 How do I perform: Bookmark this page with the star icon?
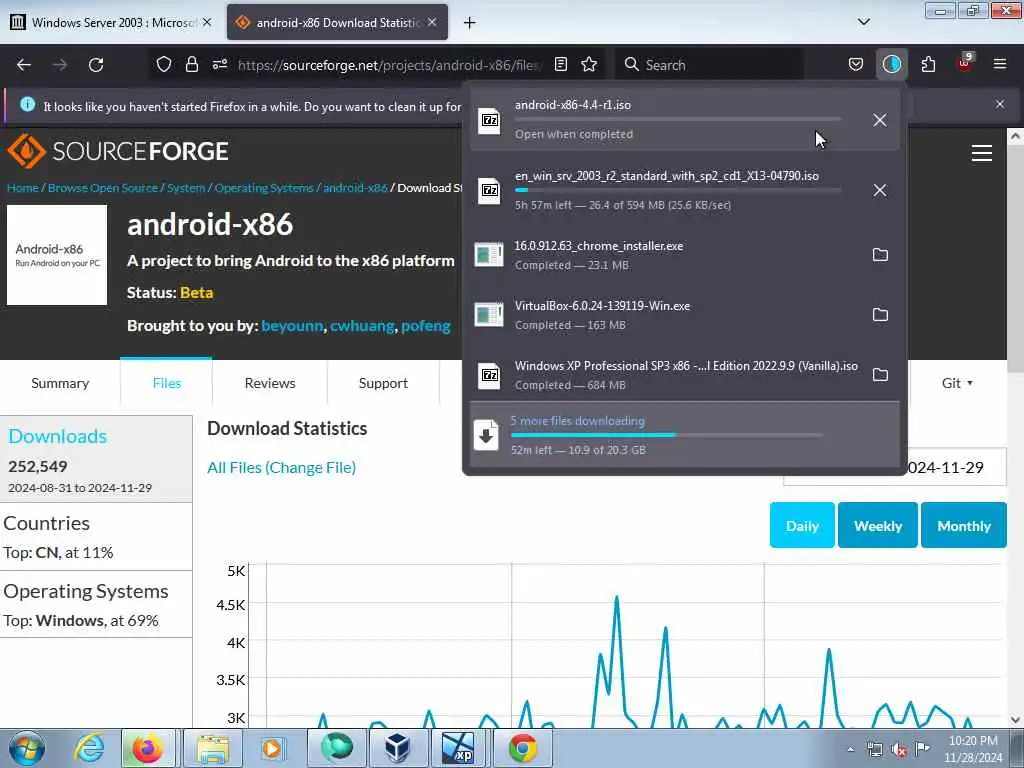click(x=589, y=64)
